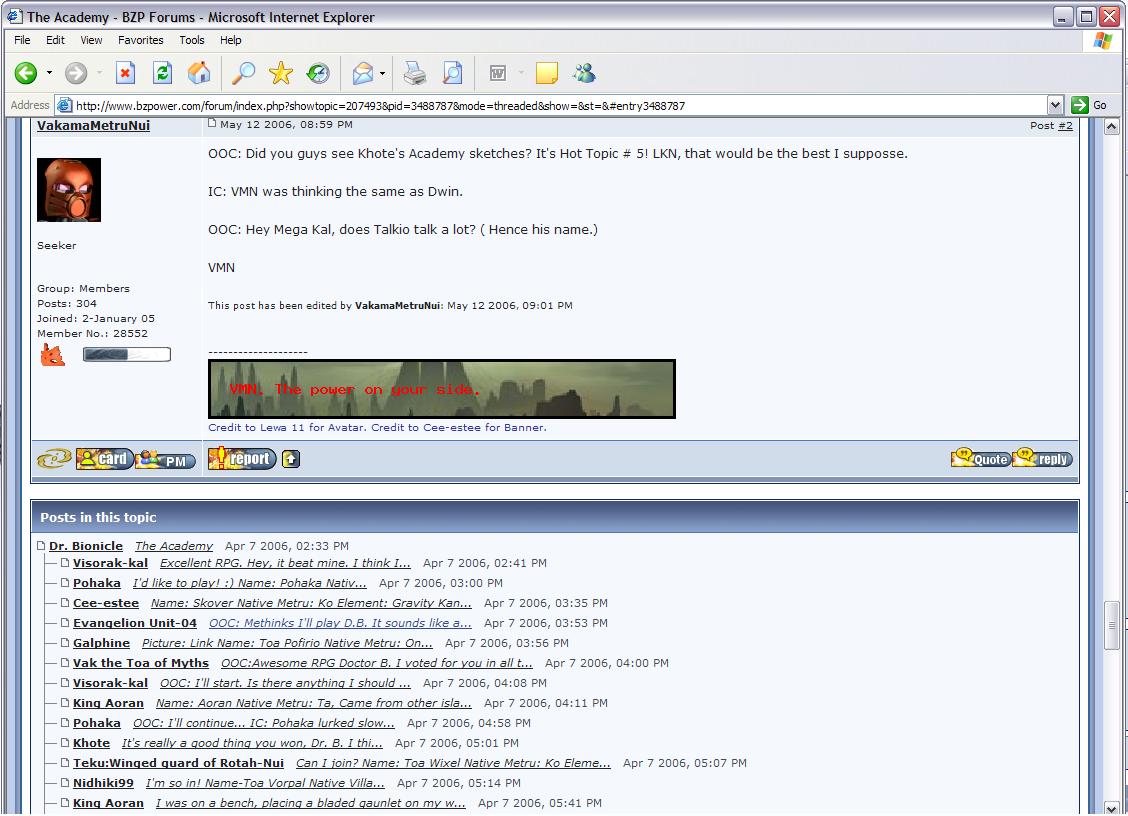Open Dr. Bionicle's profile link
This screenshot has height=816, width=1128.
86,546
